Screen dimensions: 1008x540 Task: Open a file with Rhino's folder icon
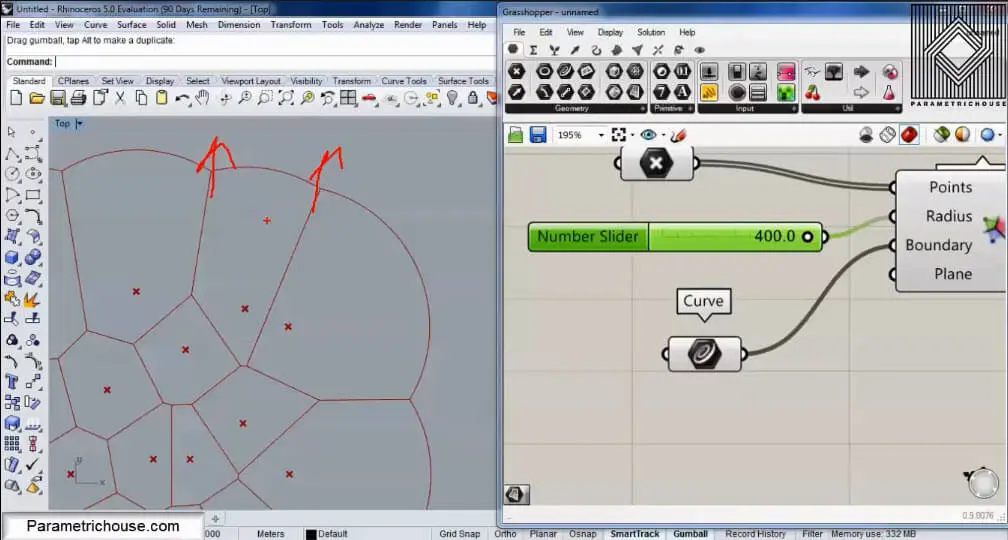click(37, 98)
